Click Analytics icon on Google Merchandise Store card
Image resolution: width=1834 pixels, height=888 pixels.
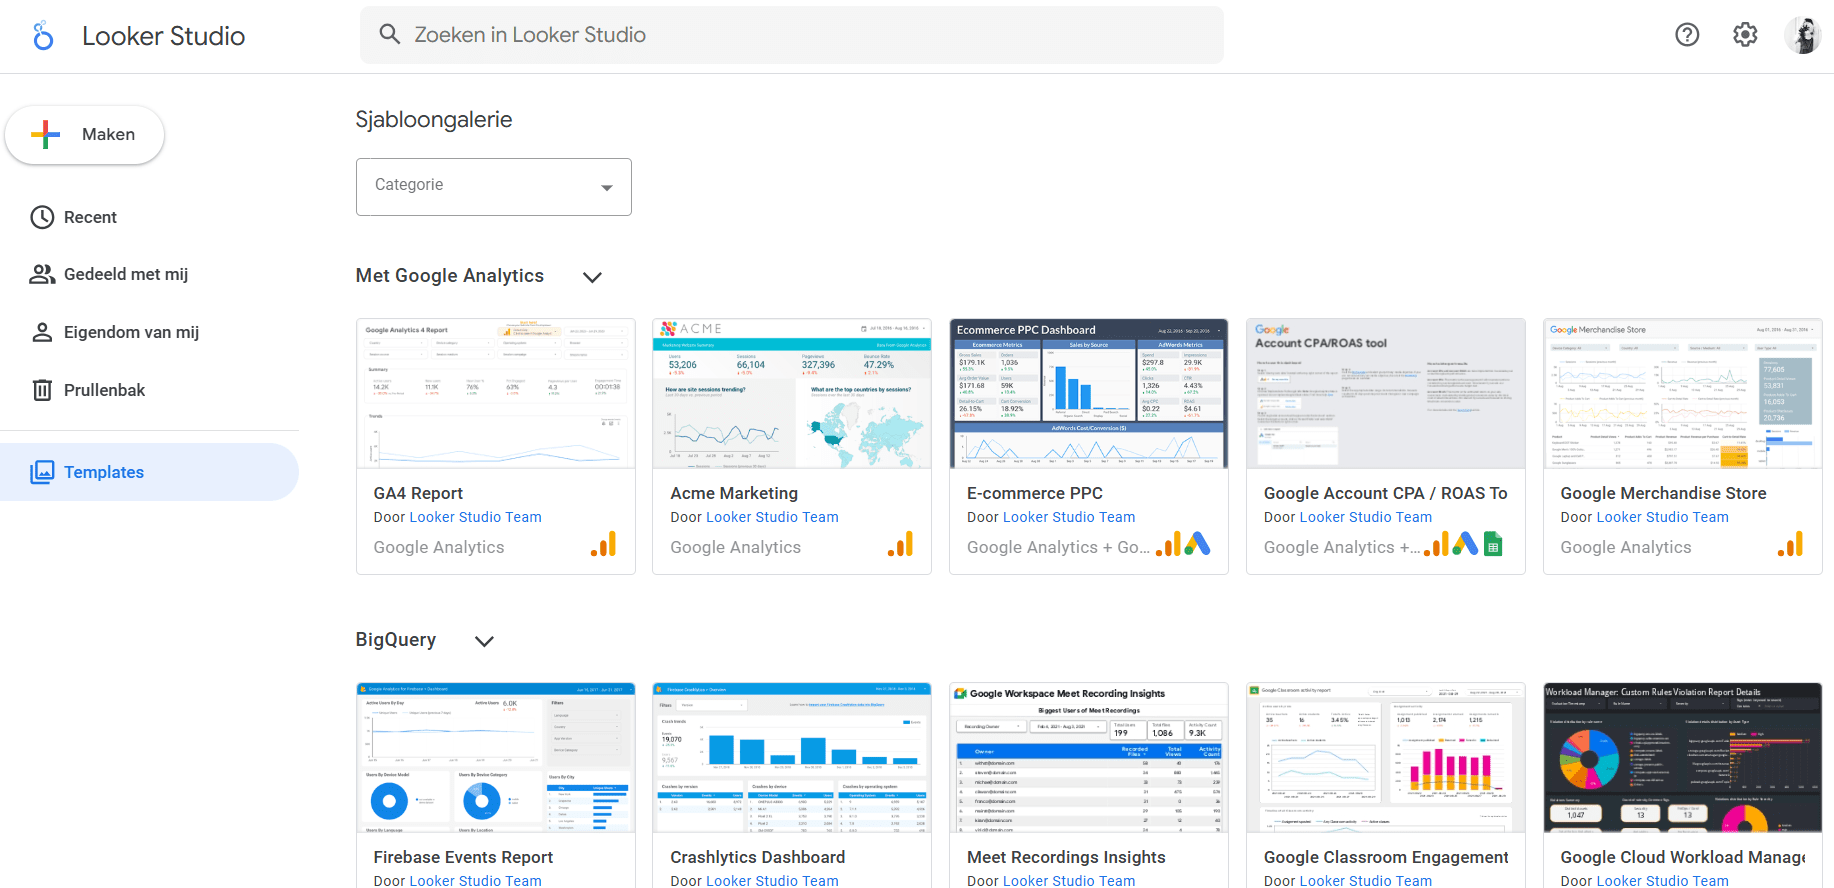point(1791,545)
